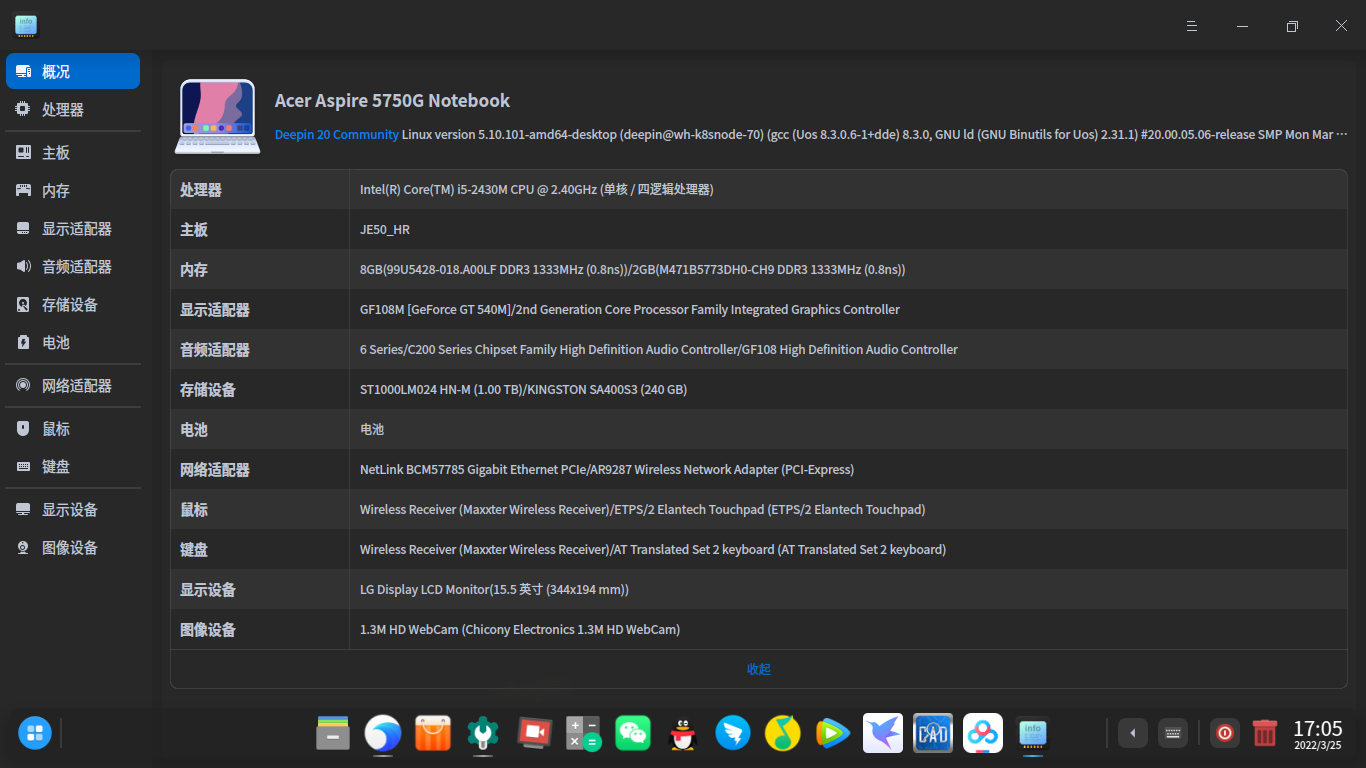1366x768 pixels.
Task: Select the 存储设备 row in the table
Action: pos(522,389)
